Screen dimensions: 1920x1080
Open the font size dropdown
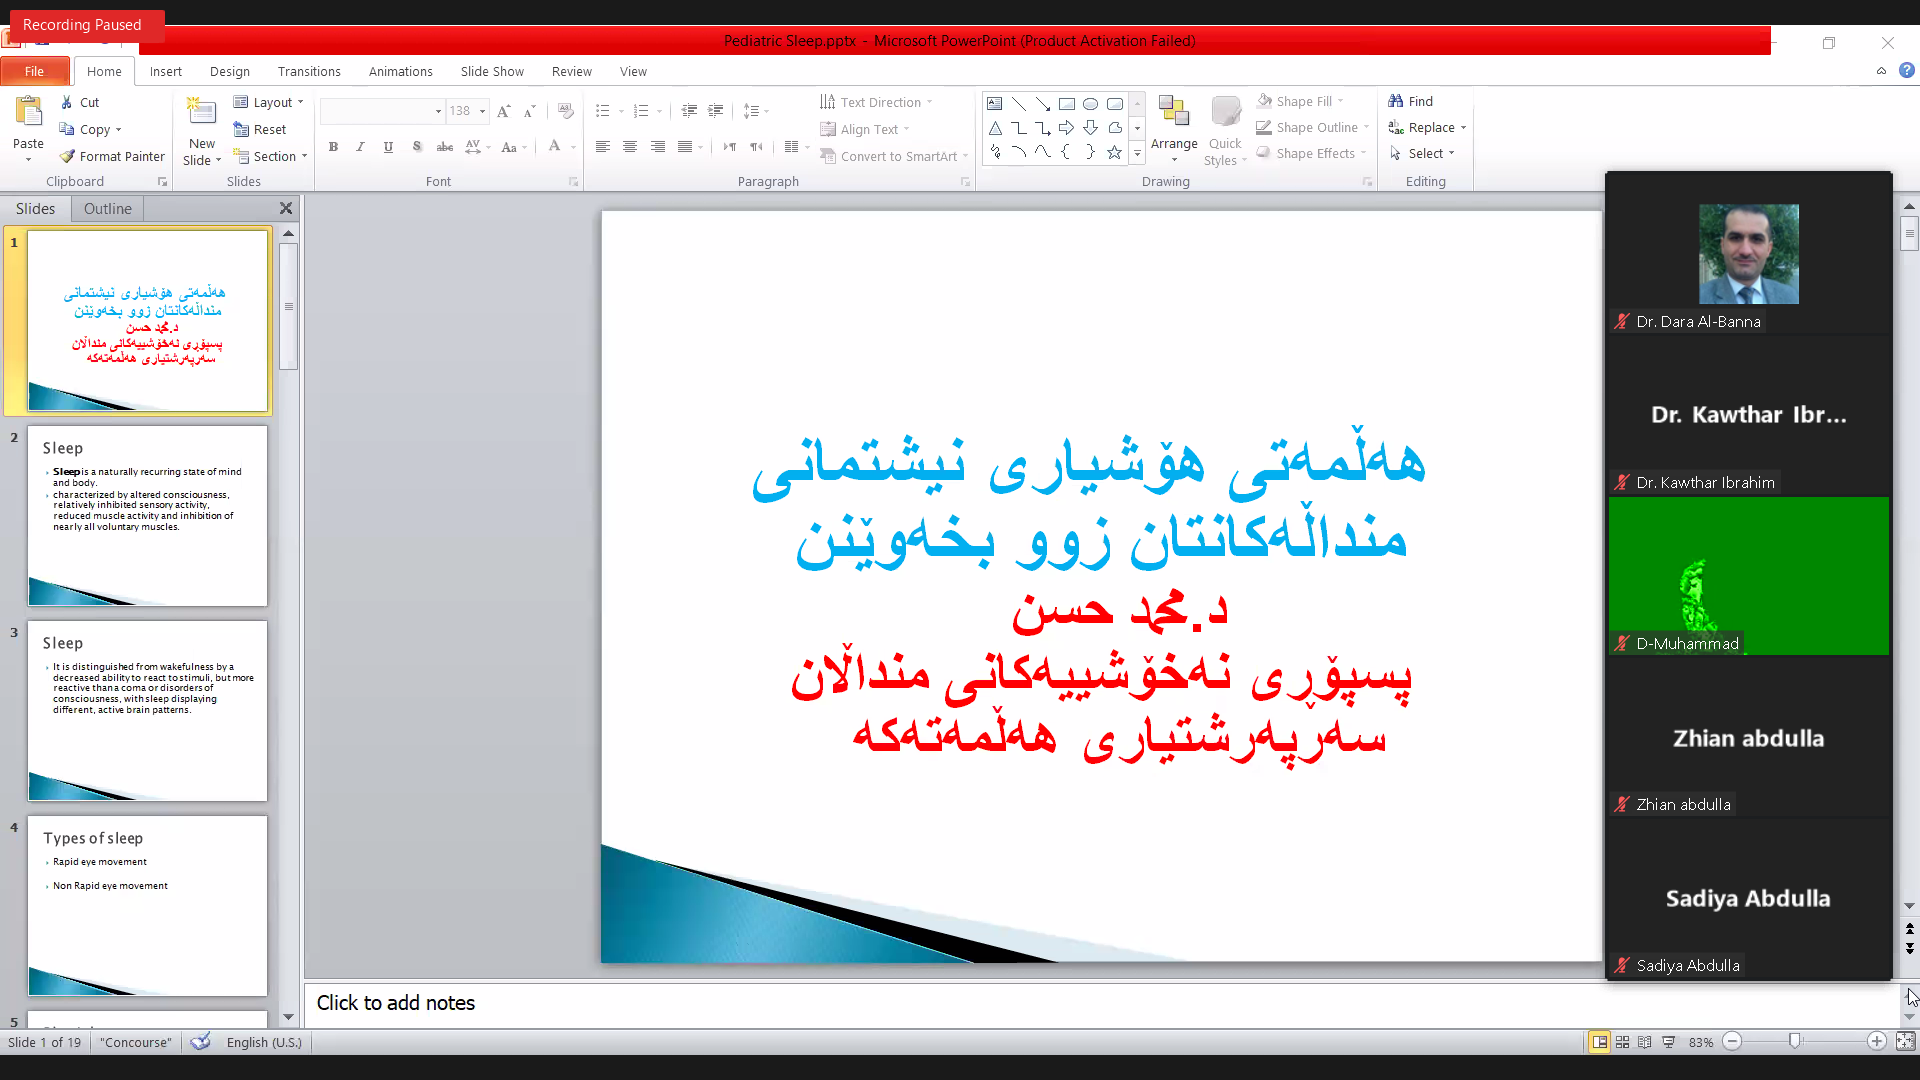(482, 111)
